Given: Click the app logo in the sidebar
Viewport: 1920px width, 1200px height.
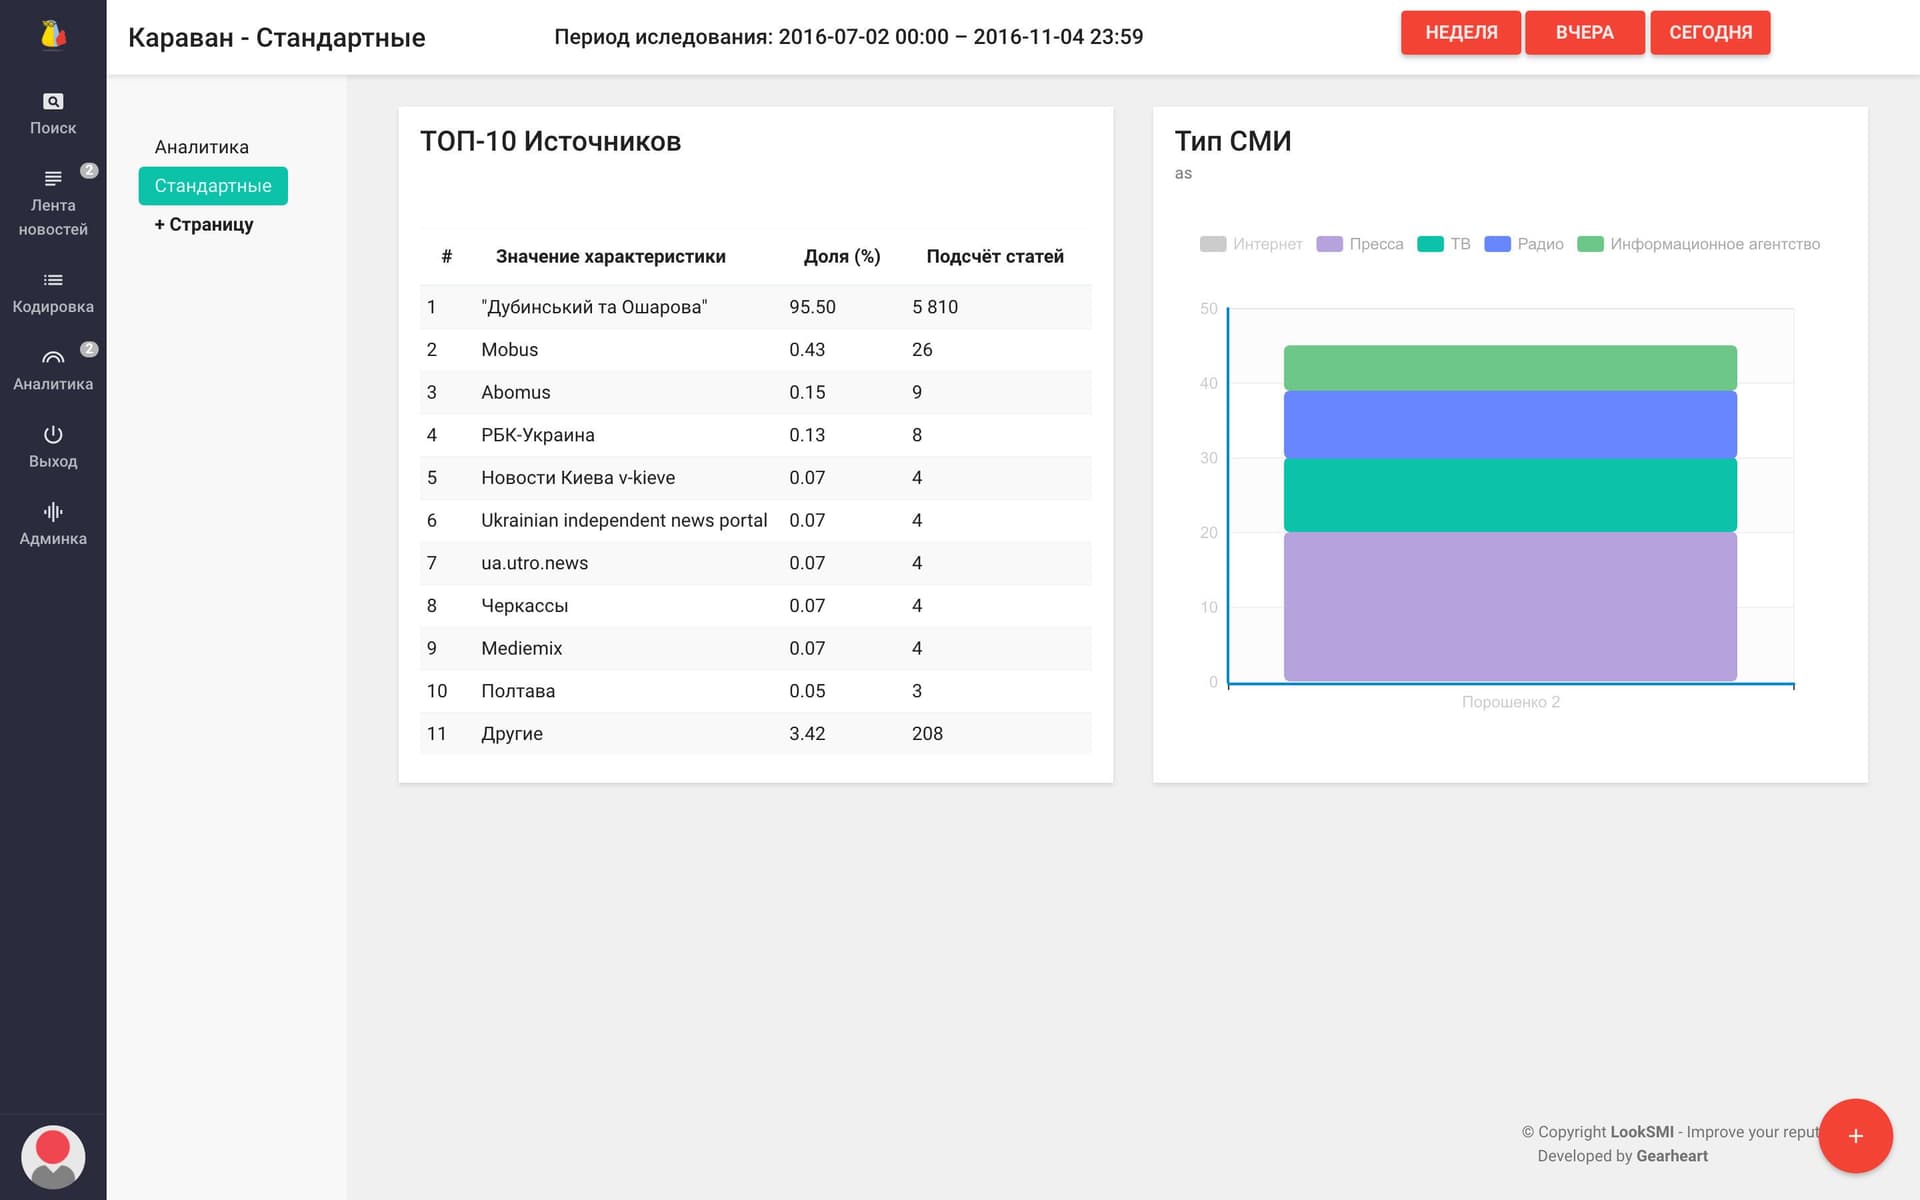Looking at the screenshot, I should 53,35.
